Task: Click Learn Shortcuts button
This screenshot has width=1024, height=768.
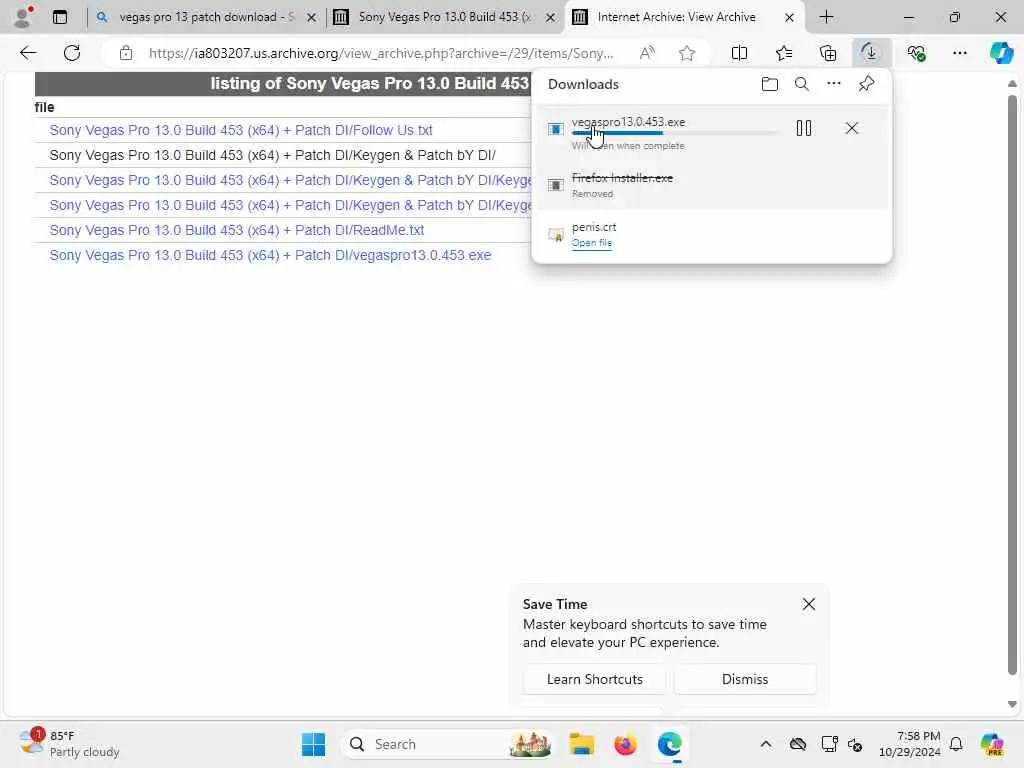Action: pos(594,679)
